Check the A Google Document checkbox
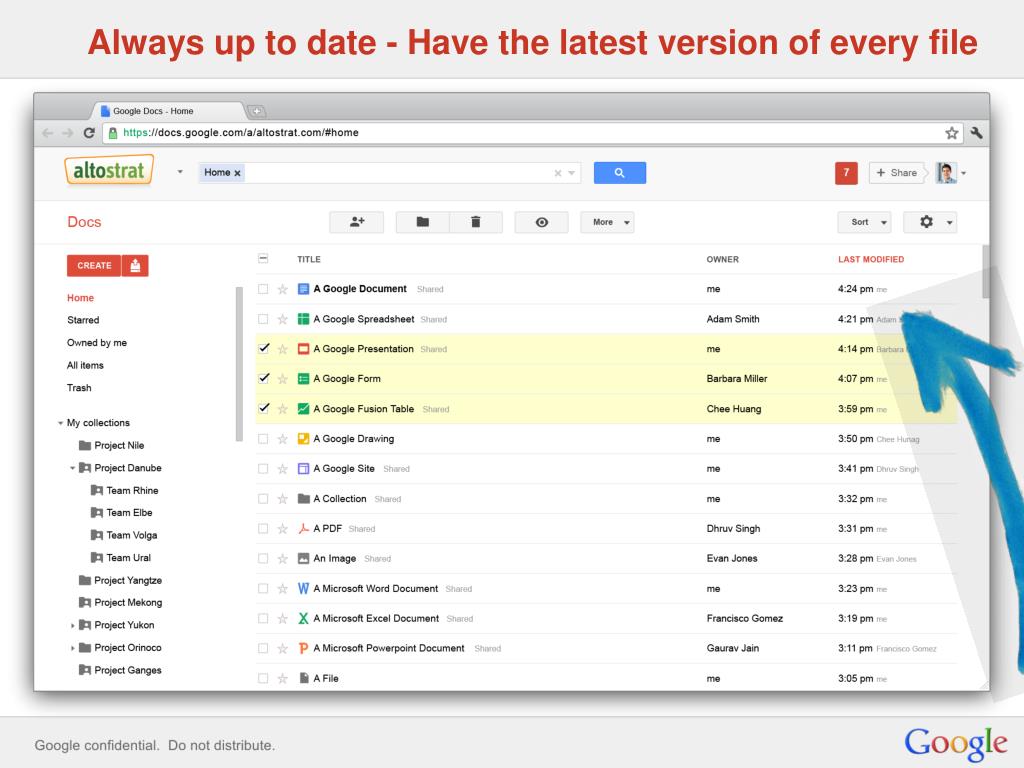The image size is (1024, 768). point(263,289)
